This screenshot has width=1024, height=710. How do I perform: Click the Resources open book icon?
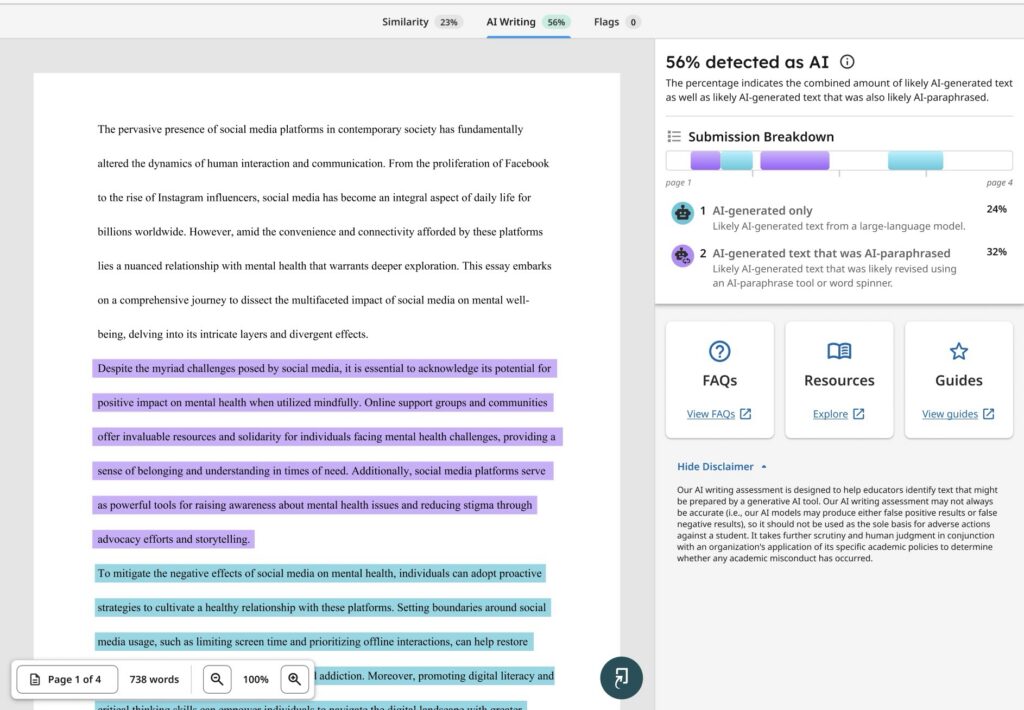(x=839, y=351)
